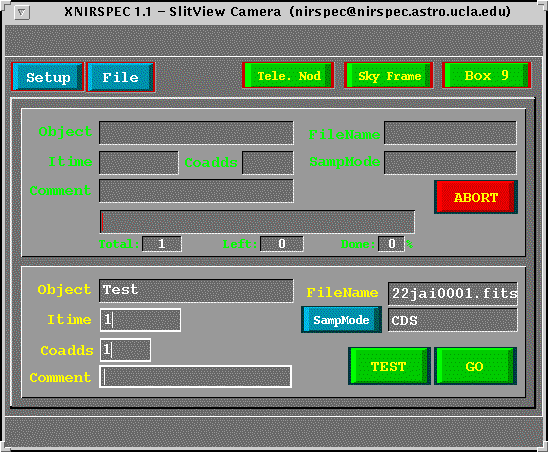Toggle the Sky Frame button
The width and height of the screenshot is (548, 452).
pos(389,75)
